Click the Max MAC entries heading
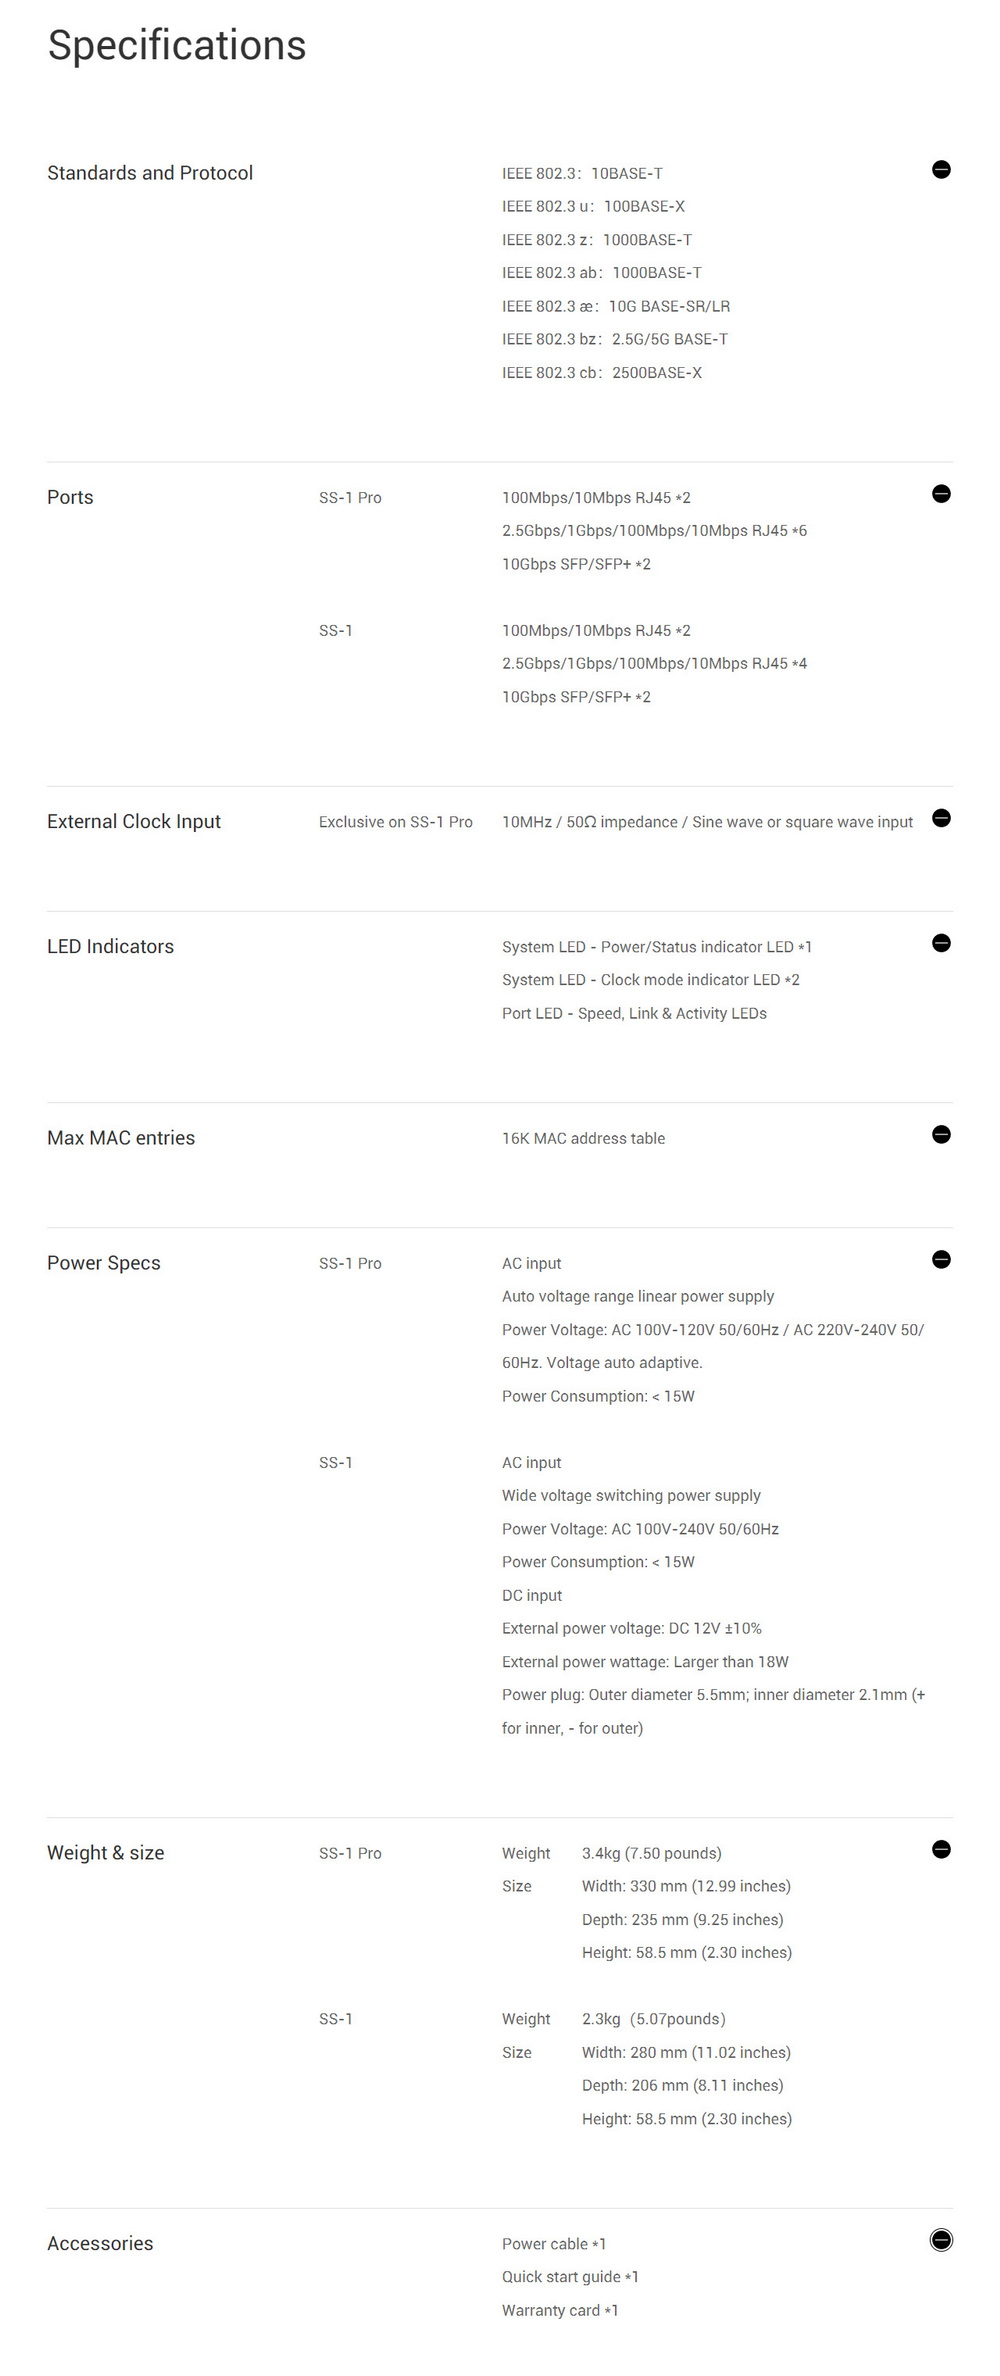 pyautogui.click(x=121, y=1137)
